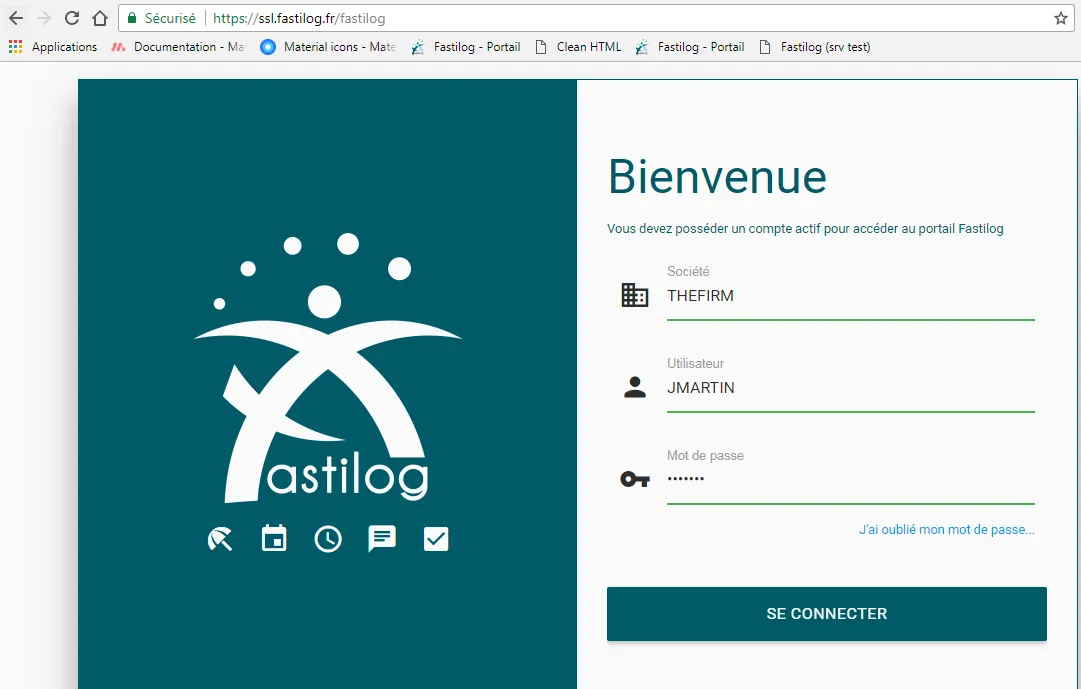This screenshot has height=689, width=1081.
Task: Click the SE CONNECTER button
Action: point(827,614)
